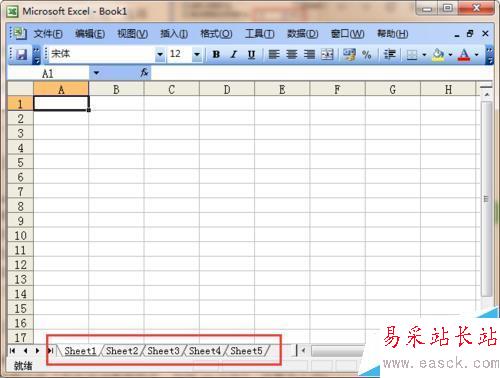Select column D header
Screen dimensions: 500x378
coord(227,89)
